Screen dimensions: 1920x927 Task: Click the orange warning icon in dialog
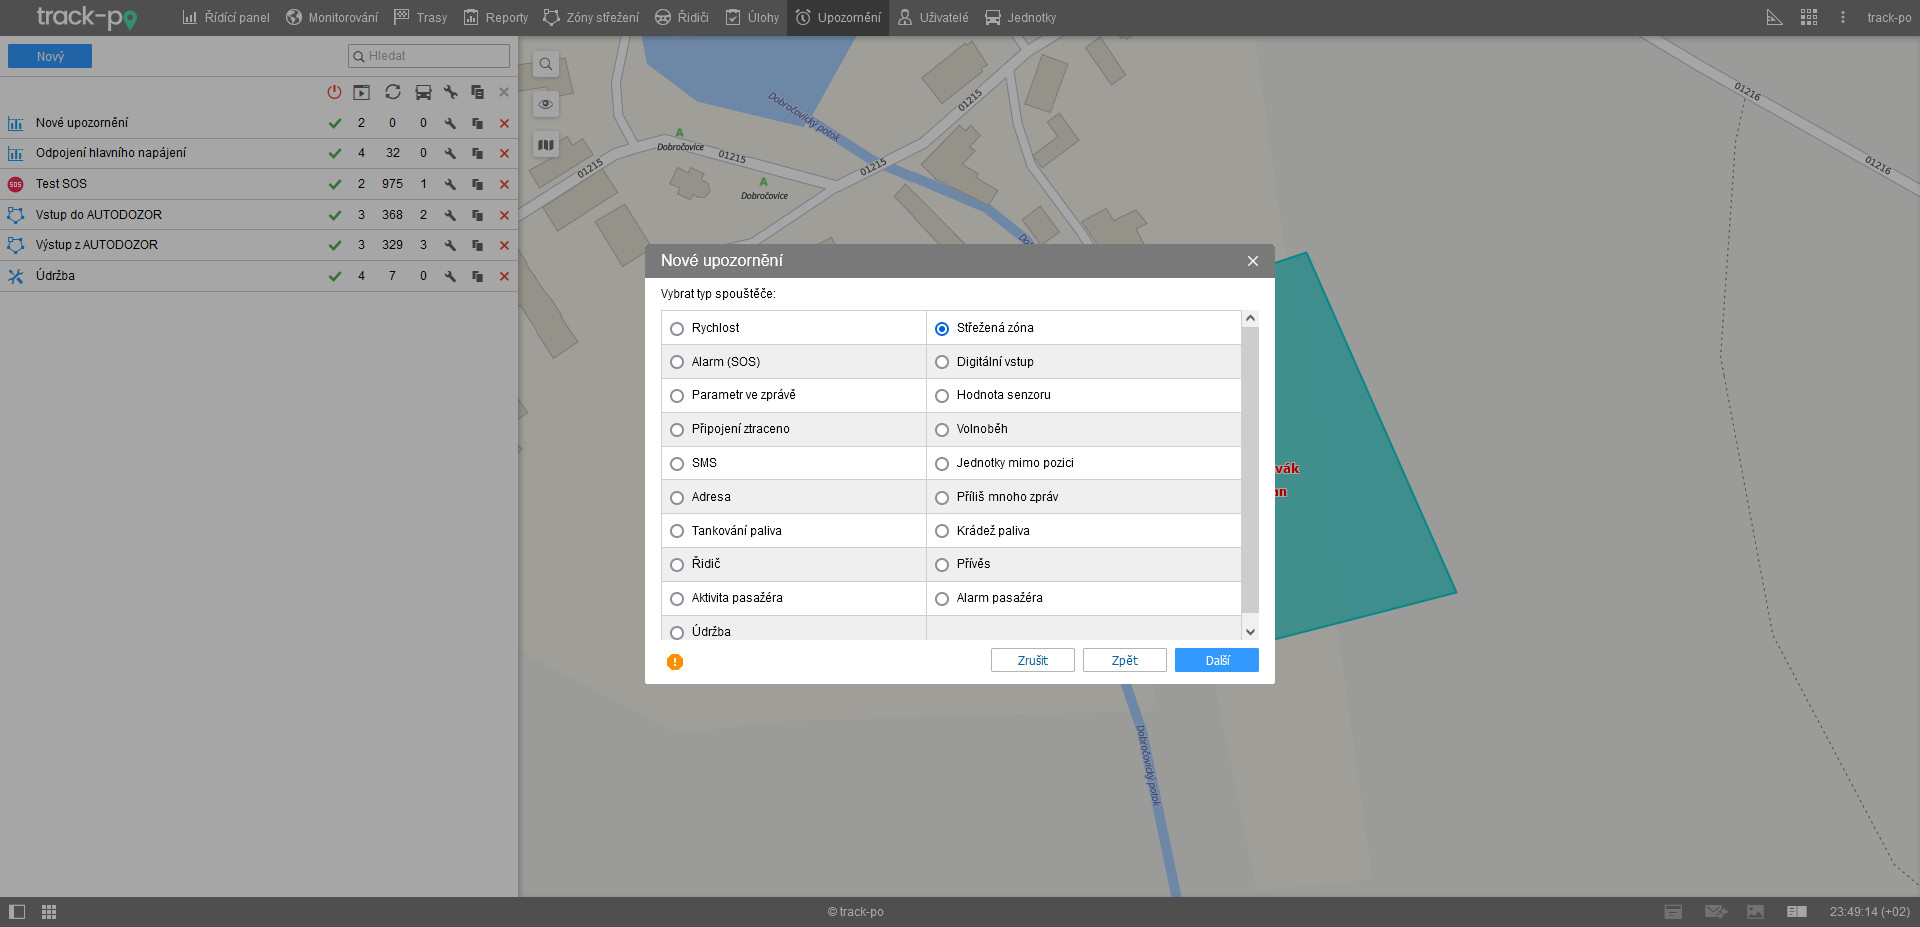[675, 662]
